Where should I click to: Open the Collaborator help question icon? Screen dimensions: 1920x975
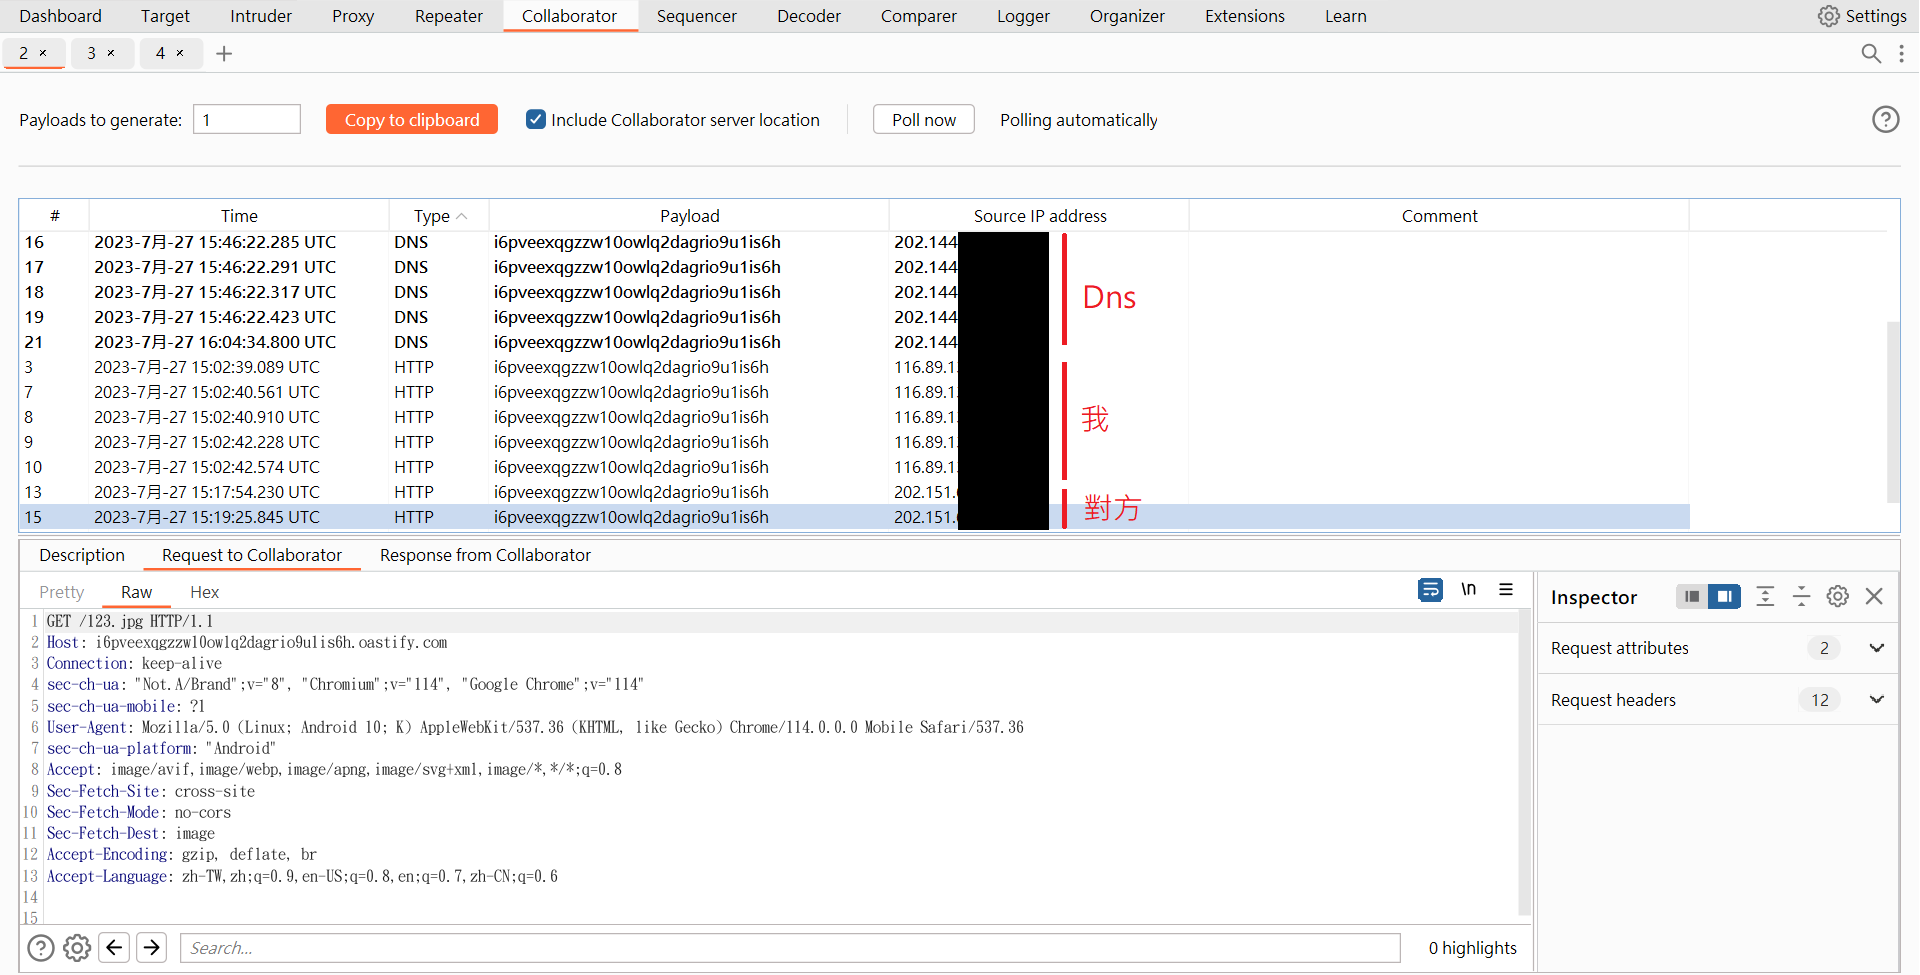(1885, 120)
